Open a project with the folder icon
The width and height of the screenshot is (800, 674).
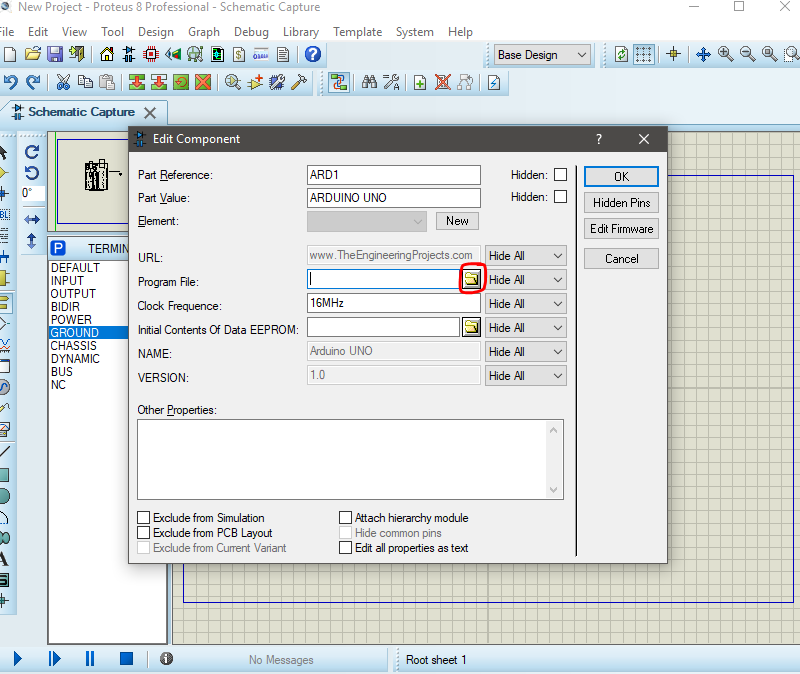point(33,54)
